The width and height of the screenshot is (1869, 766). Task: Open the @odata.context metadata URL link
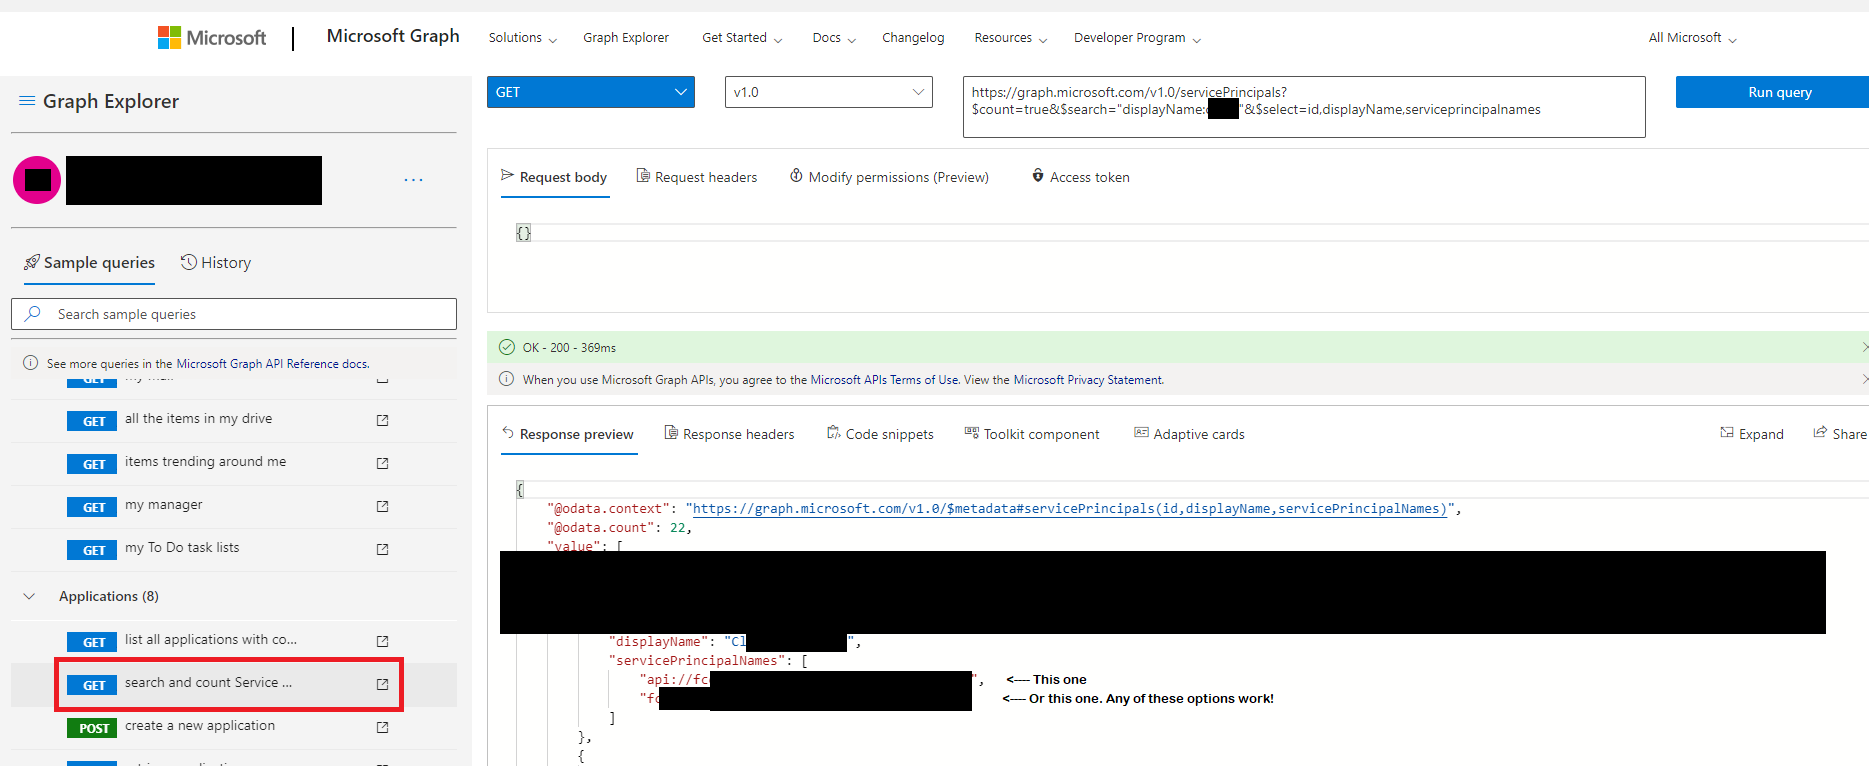(x=1071, y=509)
